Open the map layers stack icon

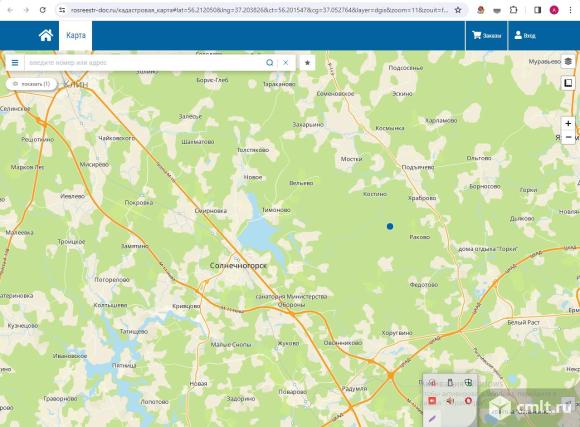568,61
